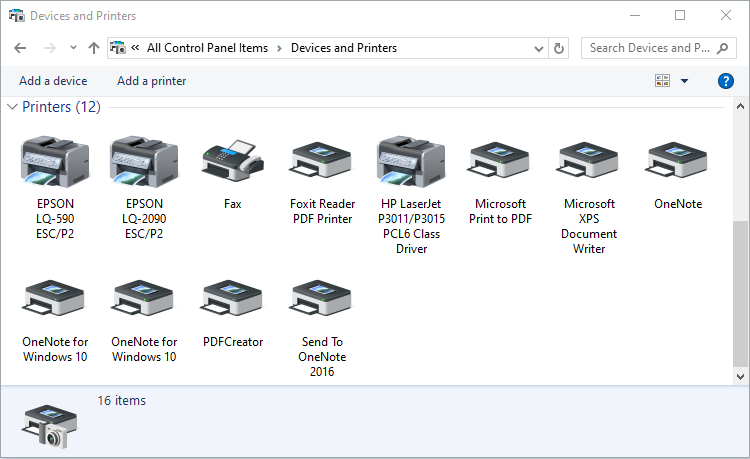Click Add a device

coord(53,81)
